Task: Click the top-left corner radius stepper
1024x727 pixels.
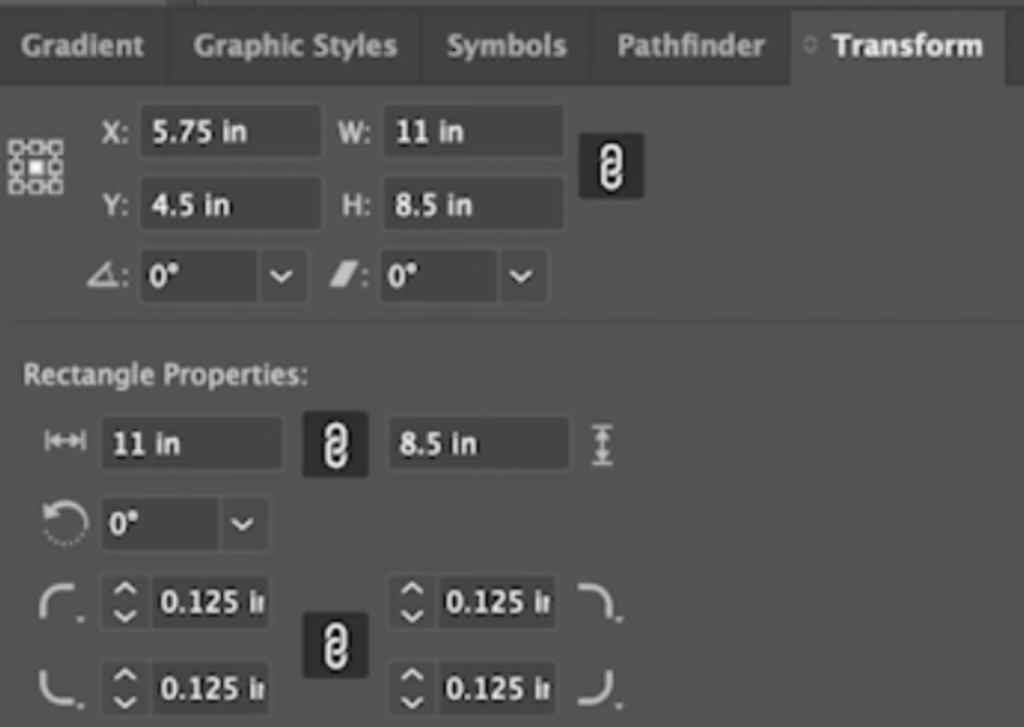Action: pos(125,602)
